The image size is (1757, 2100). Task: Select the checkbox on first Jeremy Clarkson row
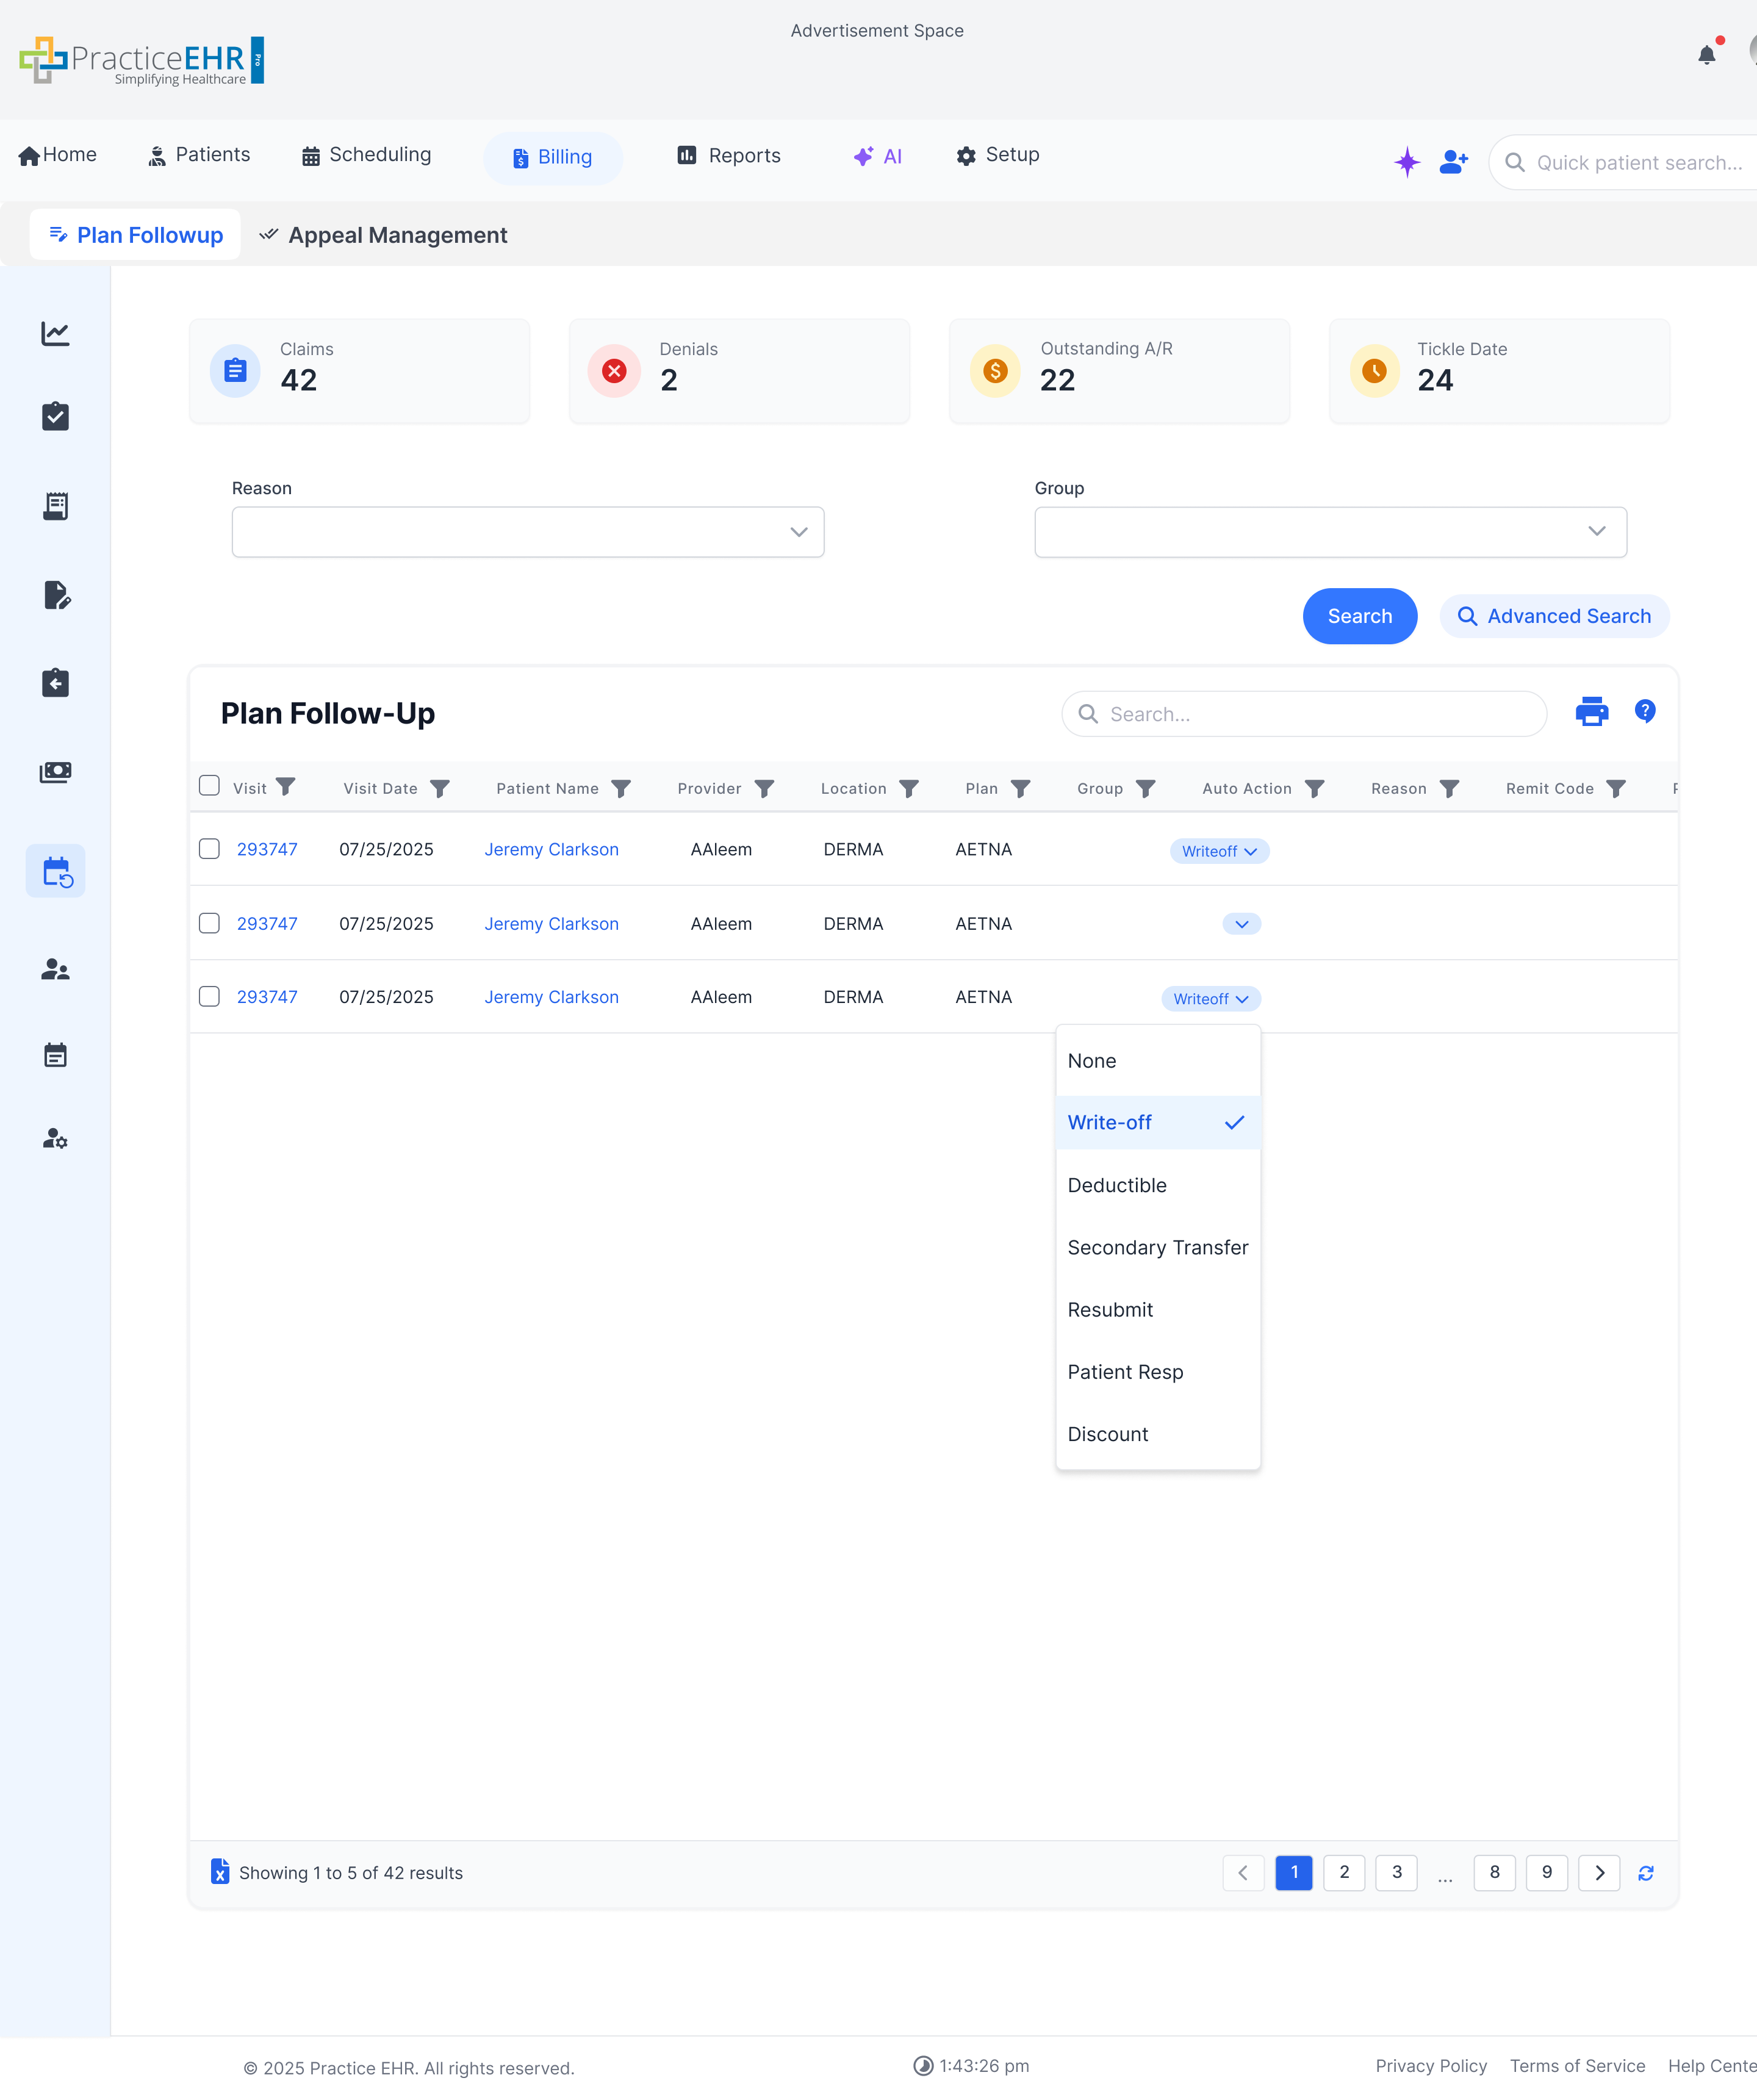tap(209, 848)
